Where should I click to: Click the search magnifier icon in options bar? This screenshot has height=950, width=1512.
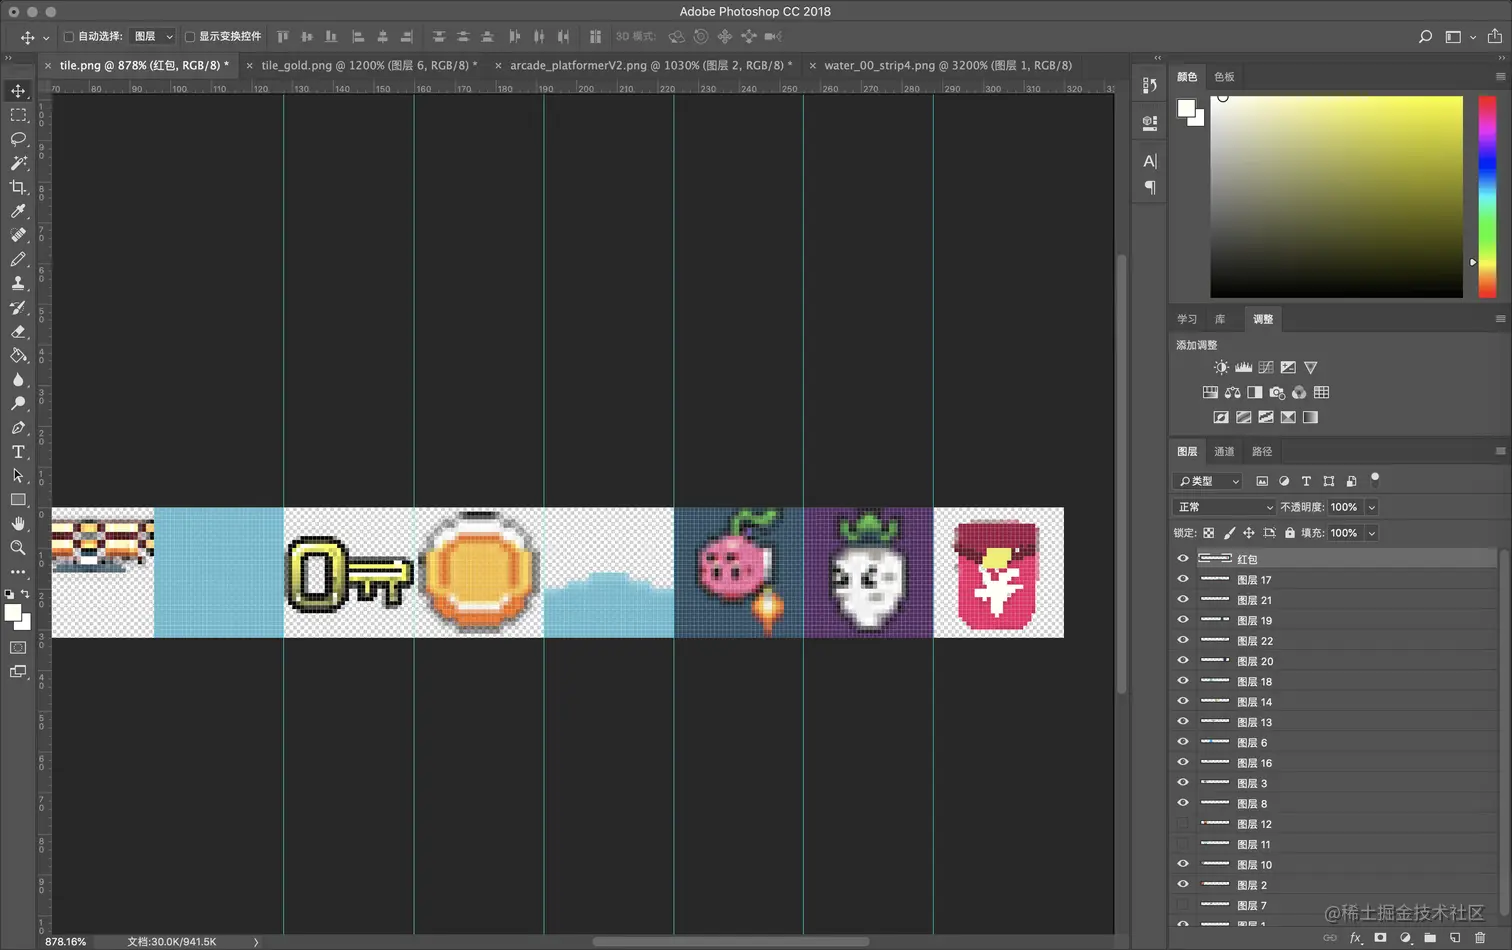(1425, 37)
